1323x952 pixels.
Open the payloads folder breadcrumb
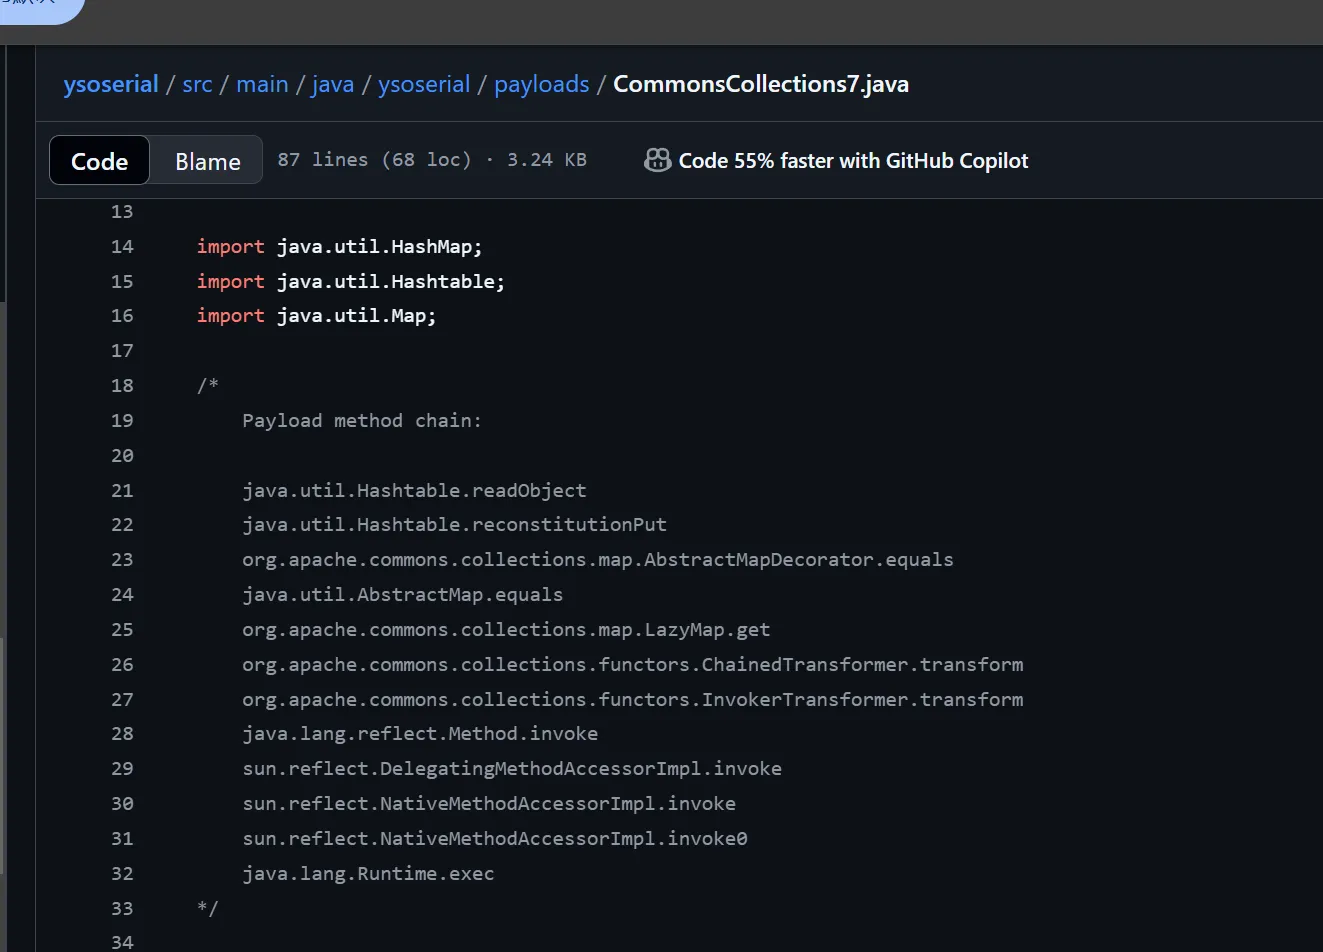click(x=542, y=84)
